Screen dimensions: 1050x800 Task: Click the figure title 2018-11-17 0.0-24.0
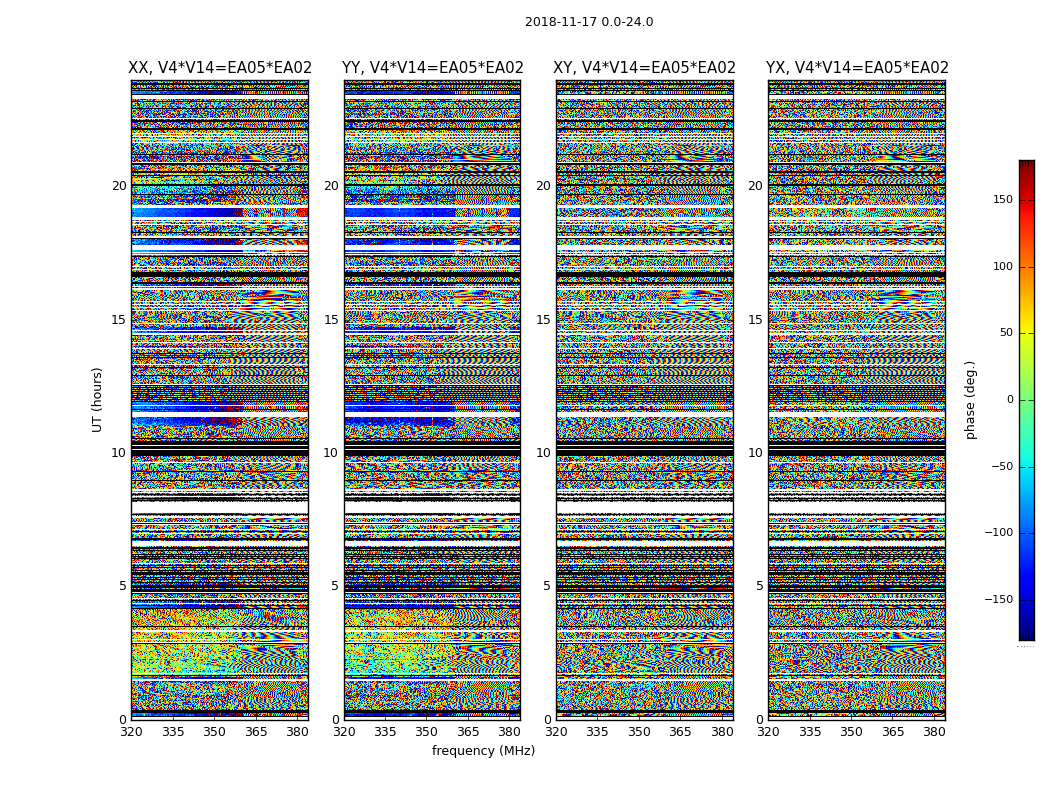point(589,22)
